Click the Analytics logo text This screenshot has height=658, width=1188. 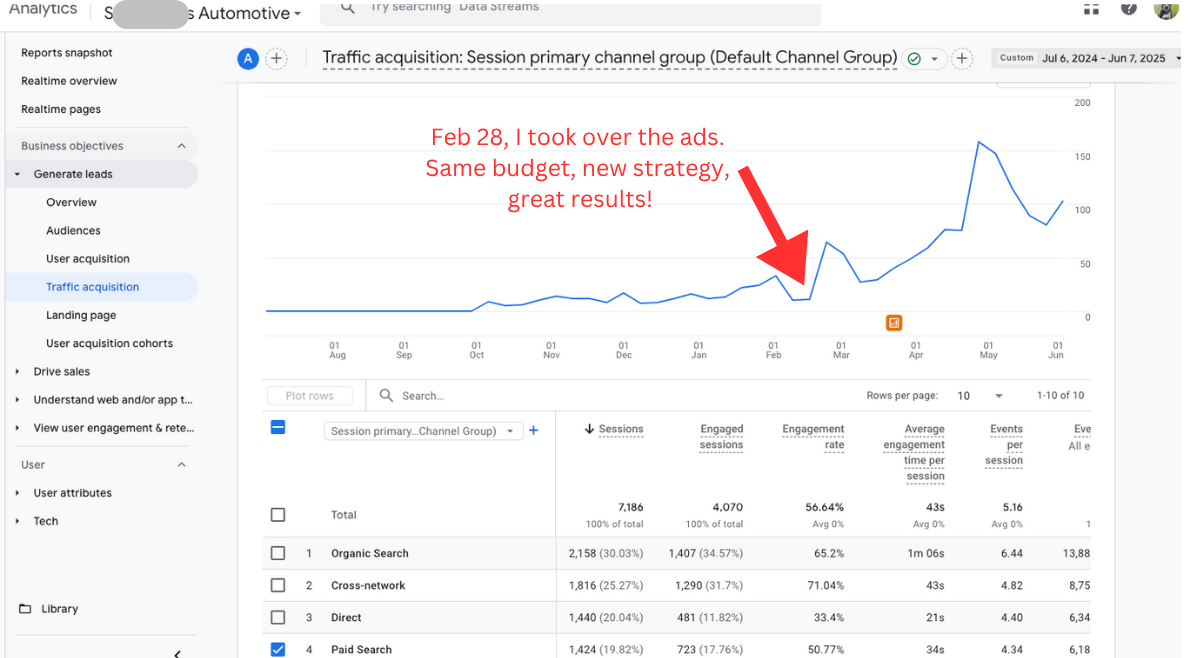tap(43, 9)
